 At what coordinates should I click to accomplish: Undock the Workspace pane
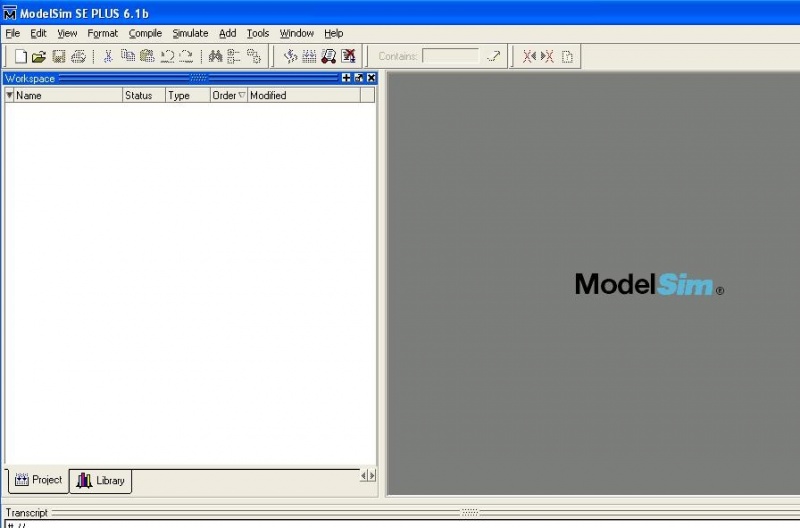click(x=359, y=78)
